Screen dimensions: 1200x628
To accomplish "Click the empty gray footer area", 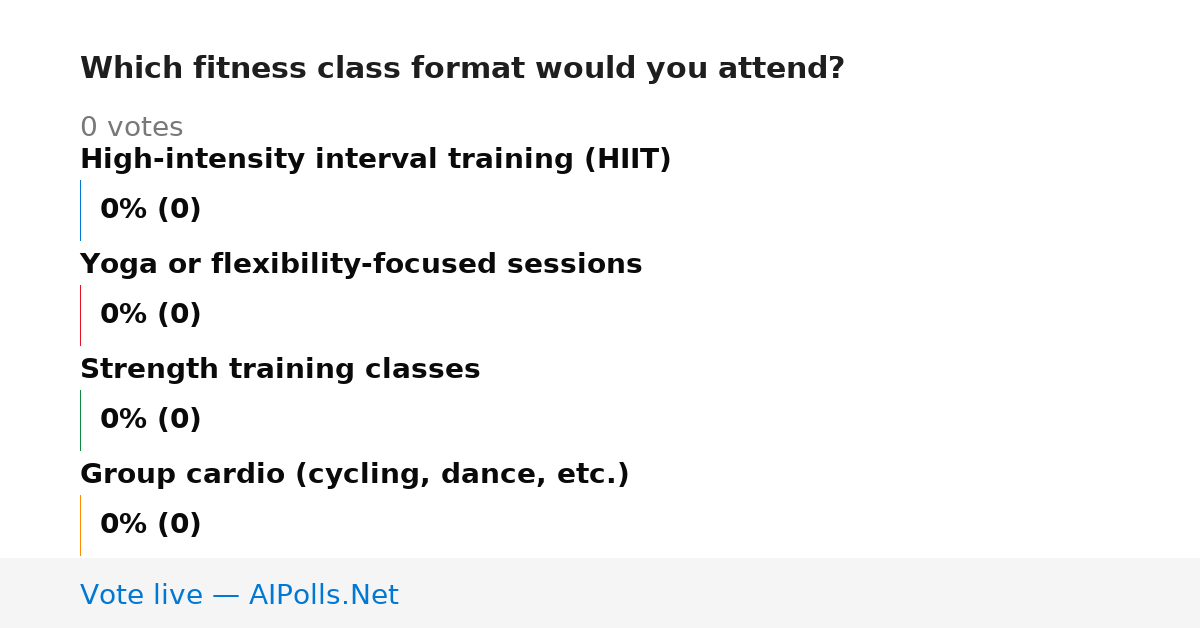I will click(x=800, y=593).
